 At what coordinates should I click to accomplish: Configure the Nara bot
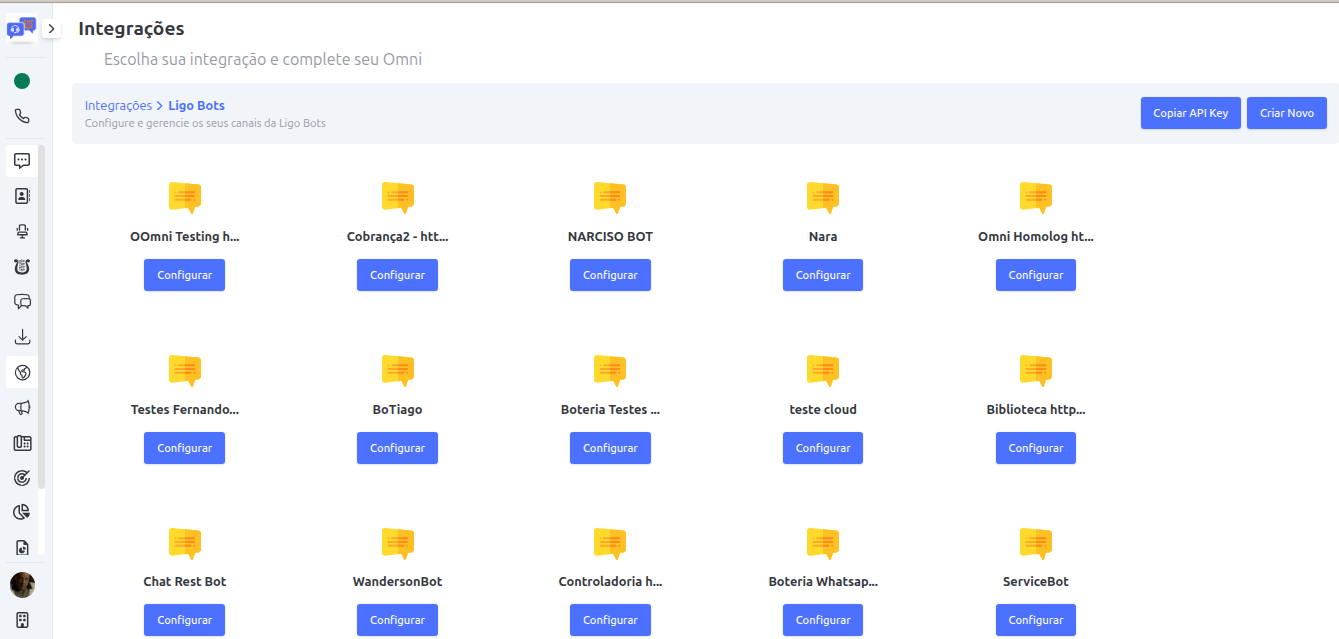[x=822, y=275]
